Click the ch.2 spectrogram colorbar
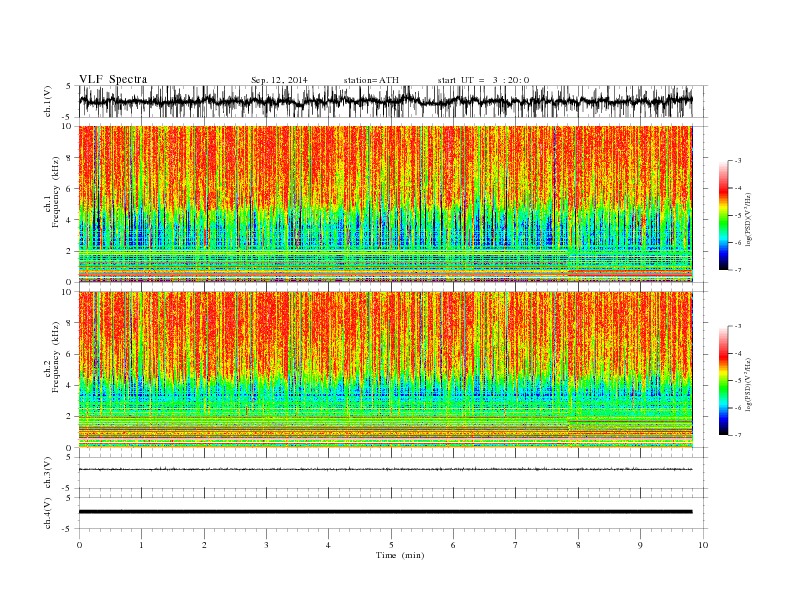The height and width of the screenshot is (612, 792). 723,381
